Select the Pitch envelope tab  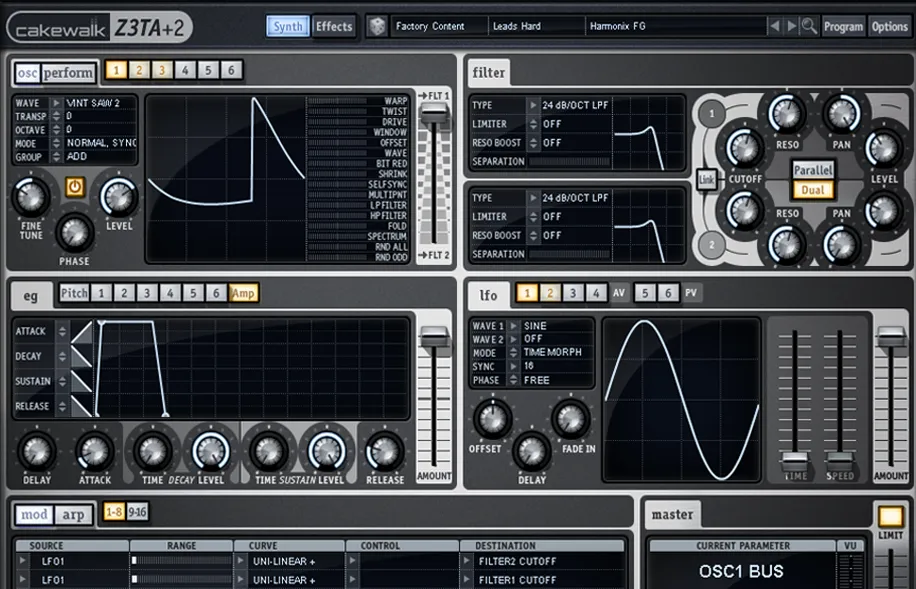click(74, 293)
